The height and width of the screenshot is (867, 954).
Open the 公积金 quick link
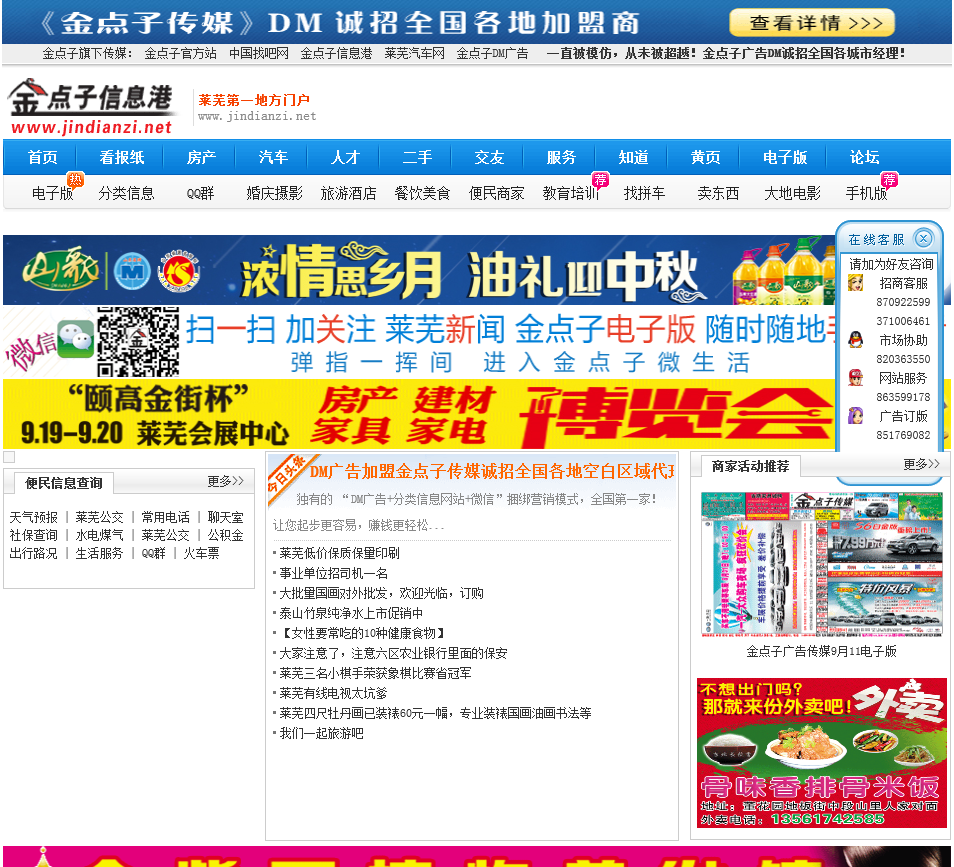point(225,535)
